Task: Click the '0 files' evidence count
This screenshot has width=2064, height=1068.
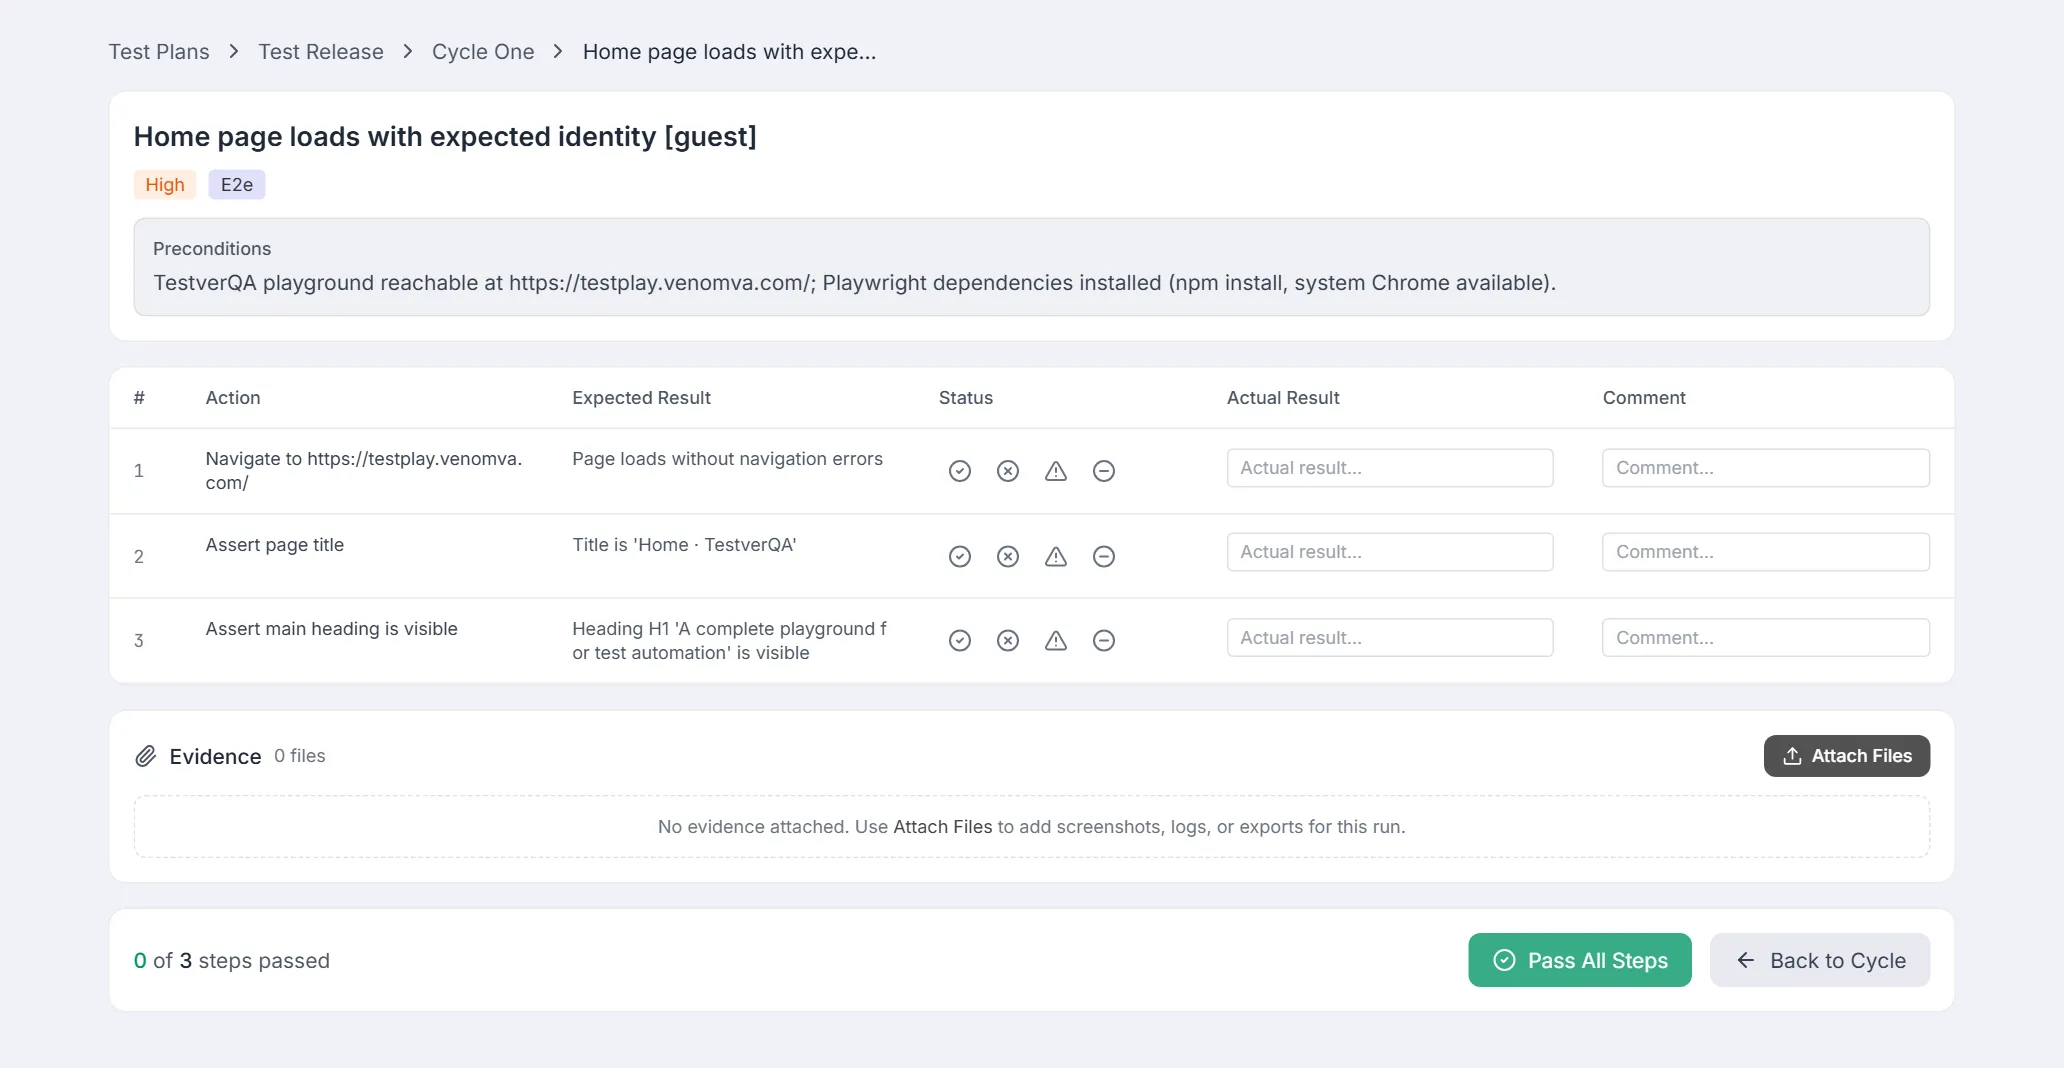Action: (300, 756)
